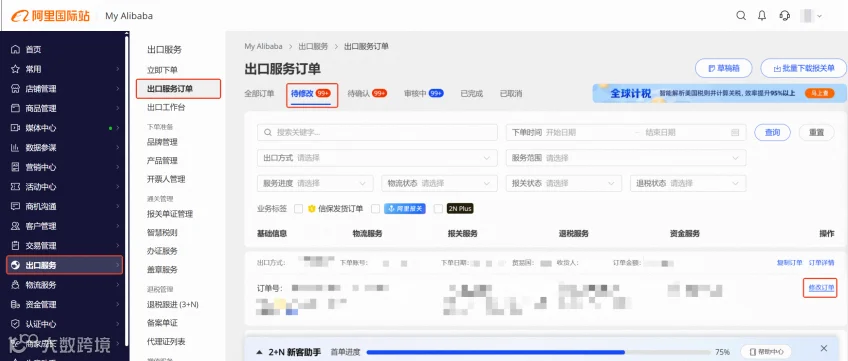848x361 pixels.
Task: Tick the 2N Plus checkbox
Action: [438, 209]
